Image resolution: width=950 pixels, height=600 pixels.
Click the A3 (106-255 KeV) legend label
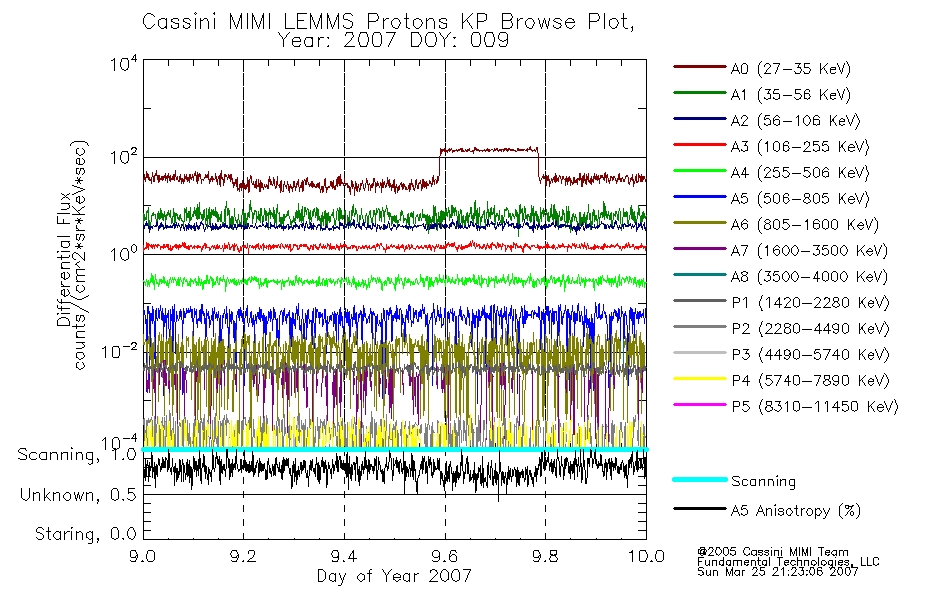click(x=800, y=147)
